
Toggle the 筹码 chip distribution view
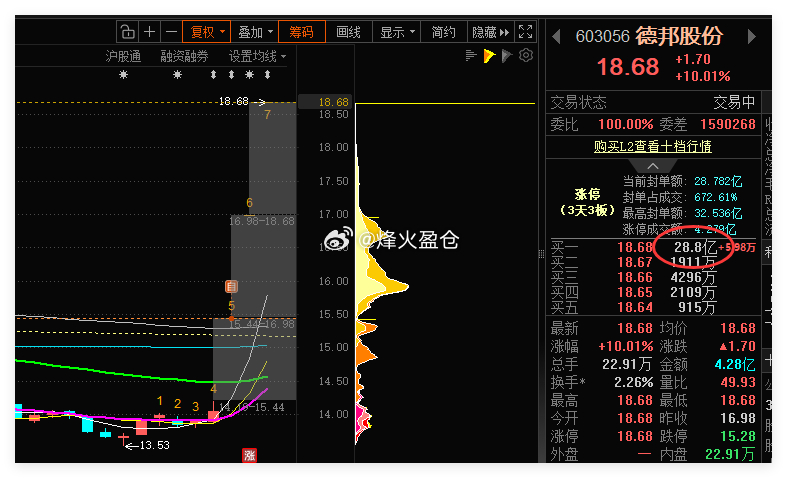coord(302,32)
